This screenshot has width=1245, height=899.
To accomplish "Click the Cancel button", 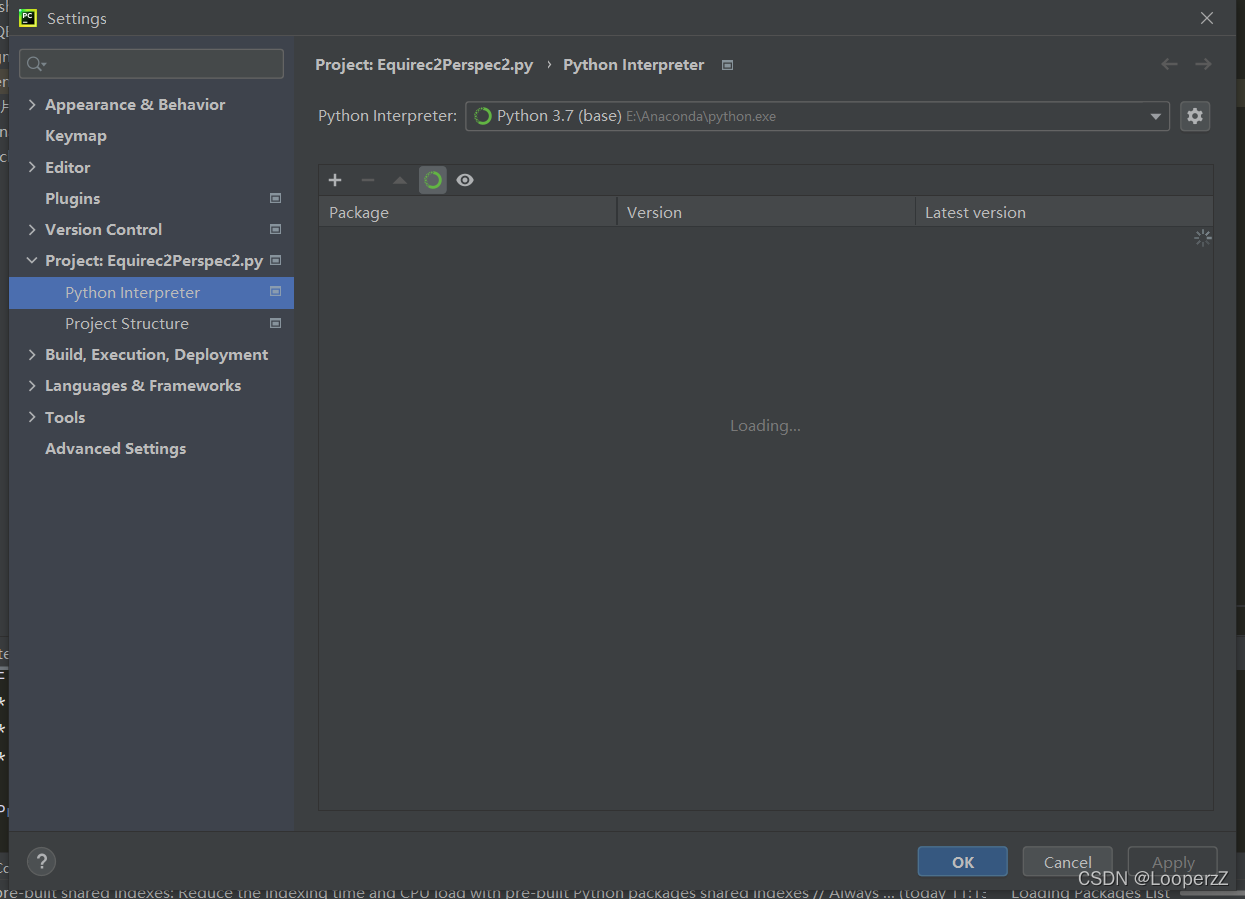I will coord(1068,862).
